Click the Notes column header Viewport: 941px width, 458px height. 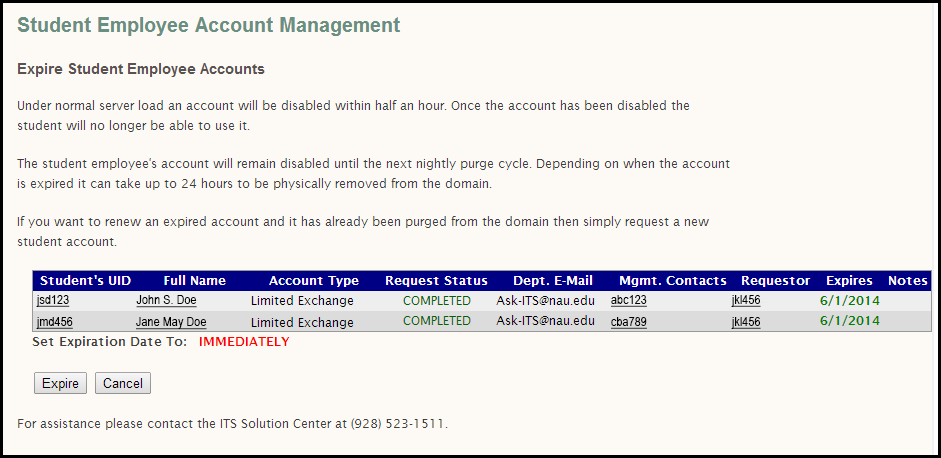point(907,281)
